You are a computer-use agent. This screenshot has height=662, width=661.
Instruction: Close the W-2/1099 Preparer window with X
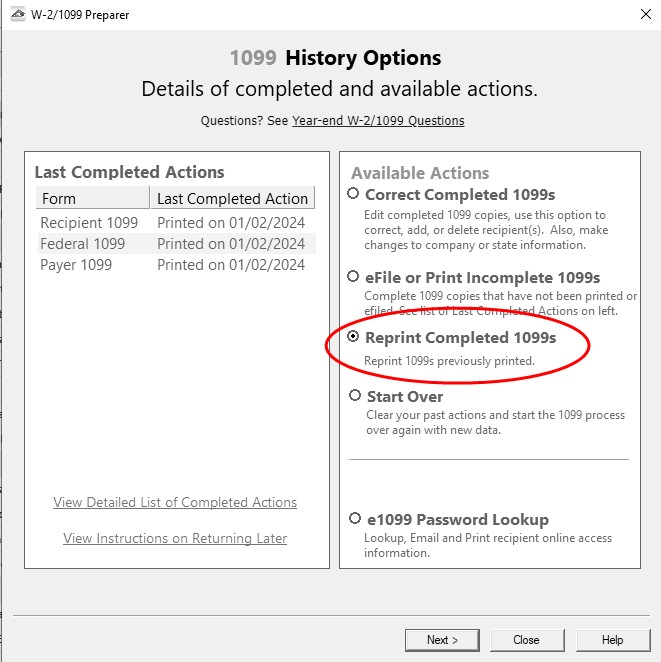(x=643, y=15)
